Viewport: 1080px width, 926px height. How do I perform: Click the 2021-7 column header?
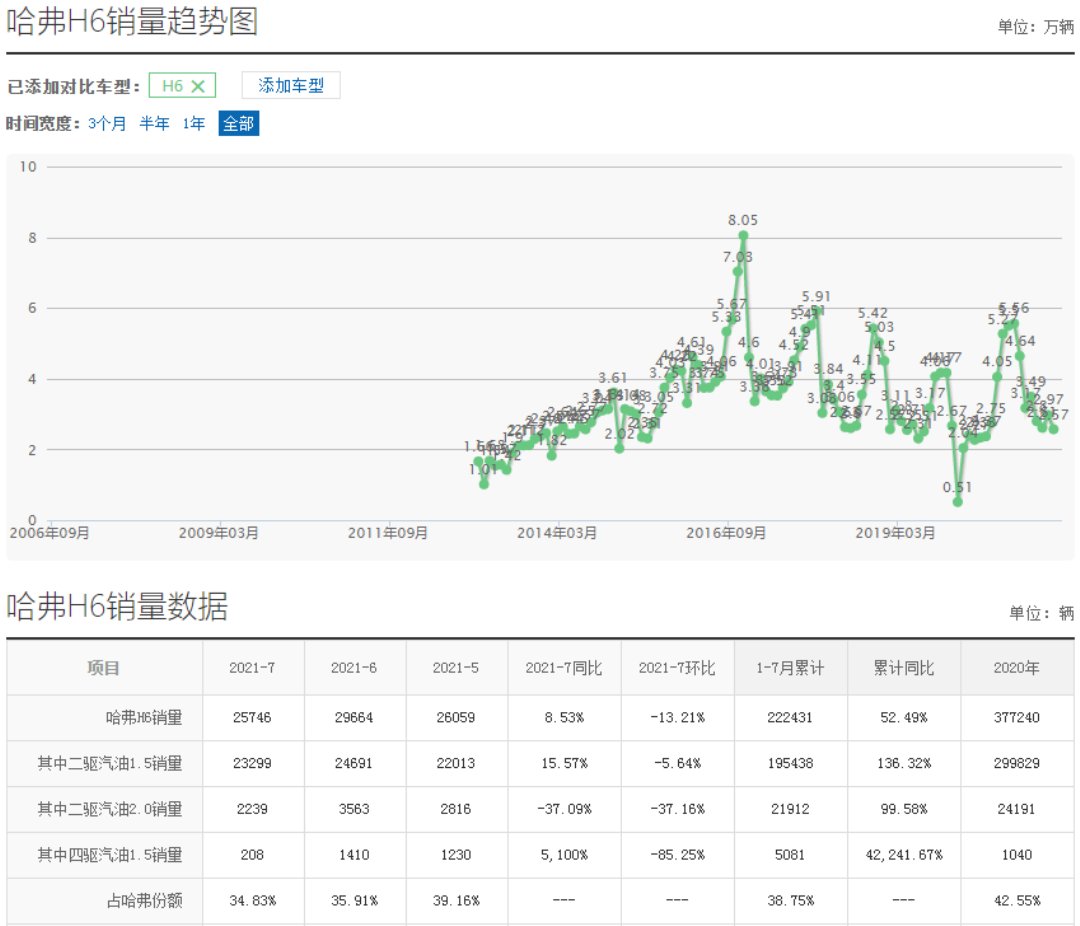coord(252,668)
